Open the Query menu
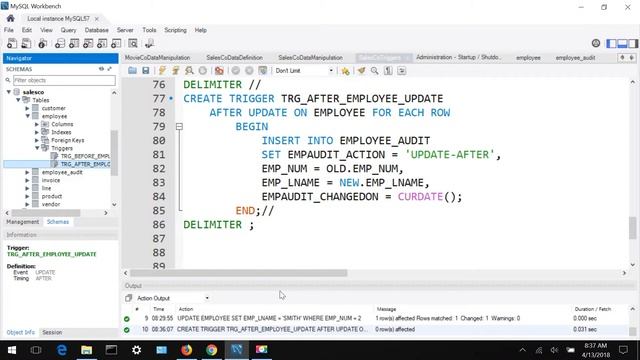The image size is (640, 360). (68, 30)
